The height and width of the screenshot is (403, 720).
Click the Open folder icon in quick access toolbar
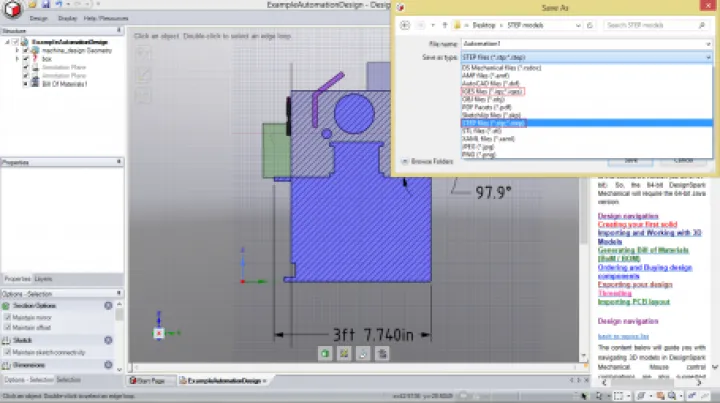(x=33, y=5)
